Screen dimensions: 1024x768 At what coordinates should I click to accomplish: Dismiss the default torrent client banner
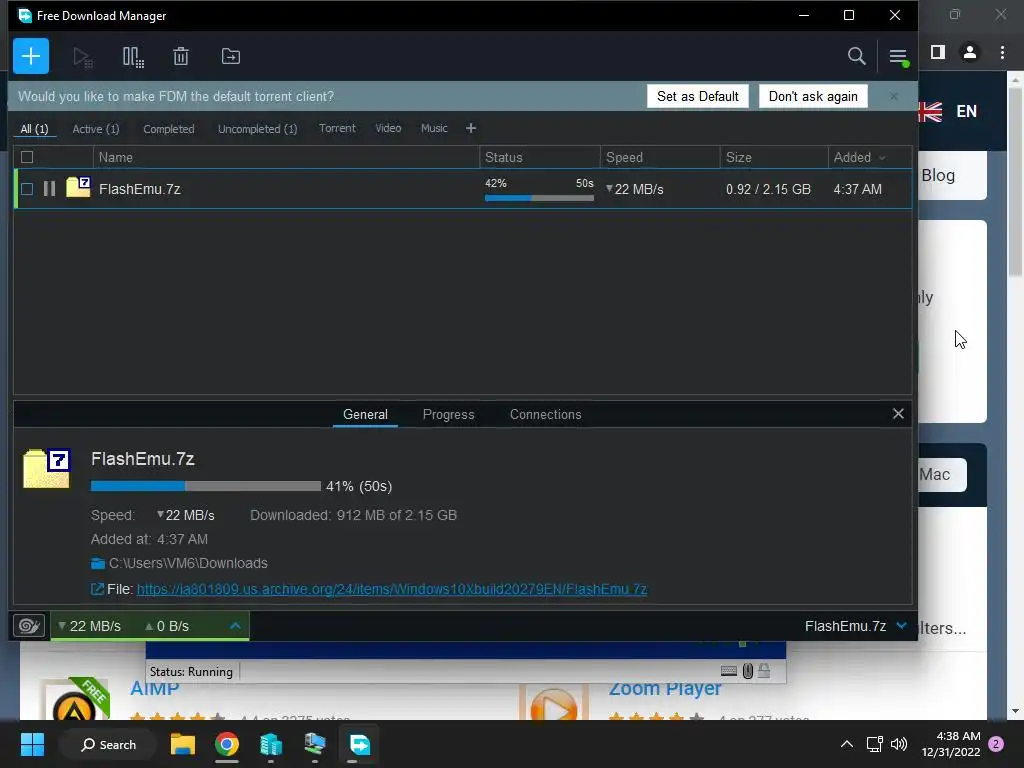point(893,96)
